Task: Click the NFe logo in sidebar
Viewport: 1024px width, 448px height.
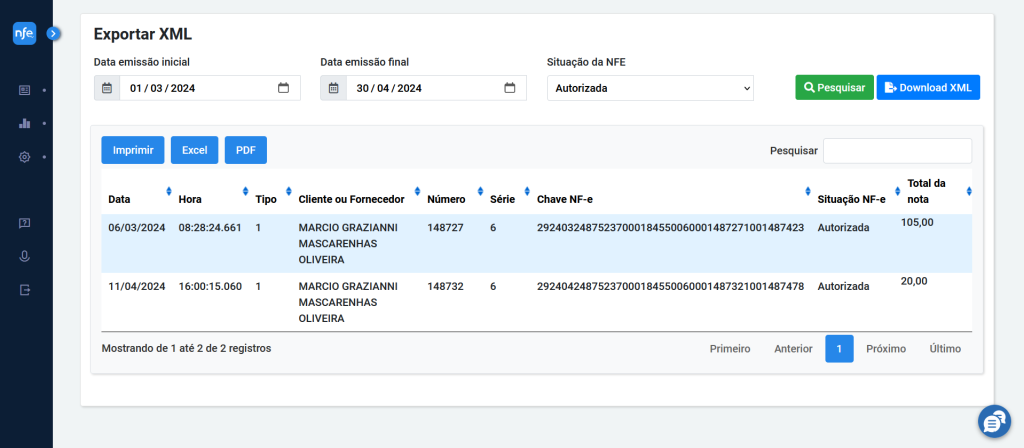Action: point(25,33)
